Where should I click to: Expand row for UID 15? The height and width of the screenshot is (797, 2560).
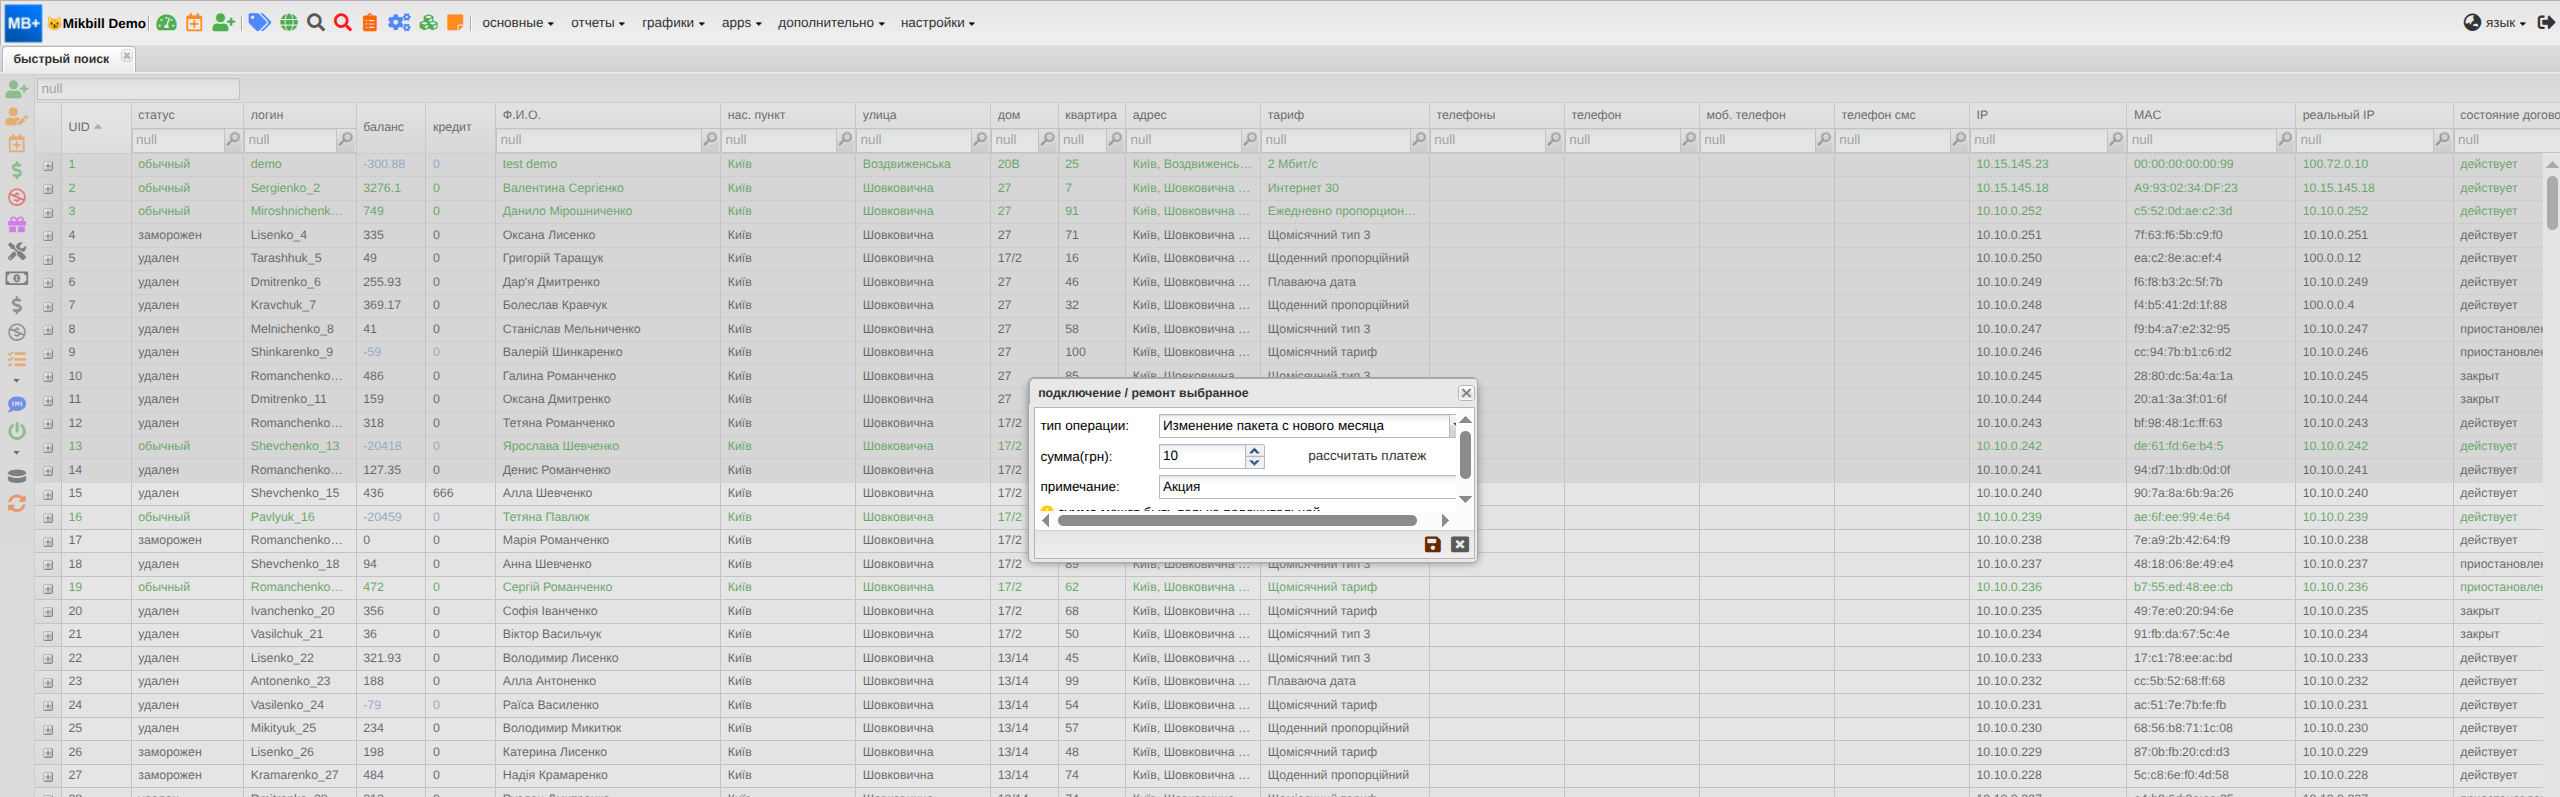pos(48,494)
